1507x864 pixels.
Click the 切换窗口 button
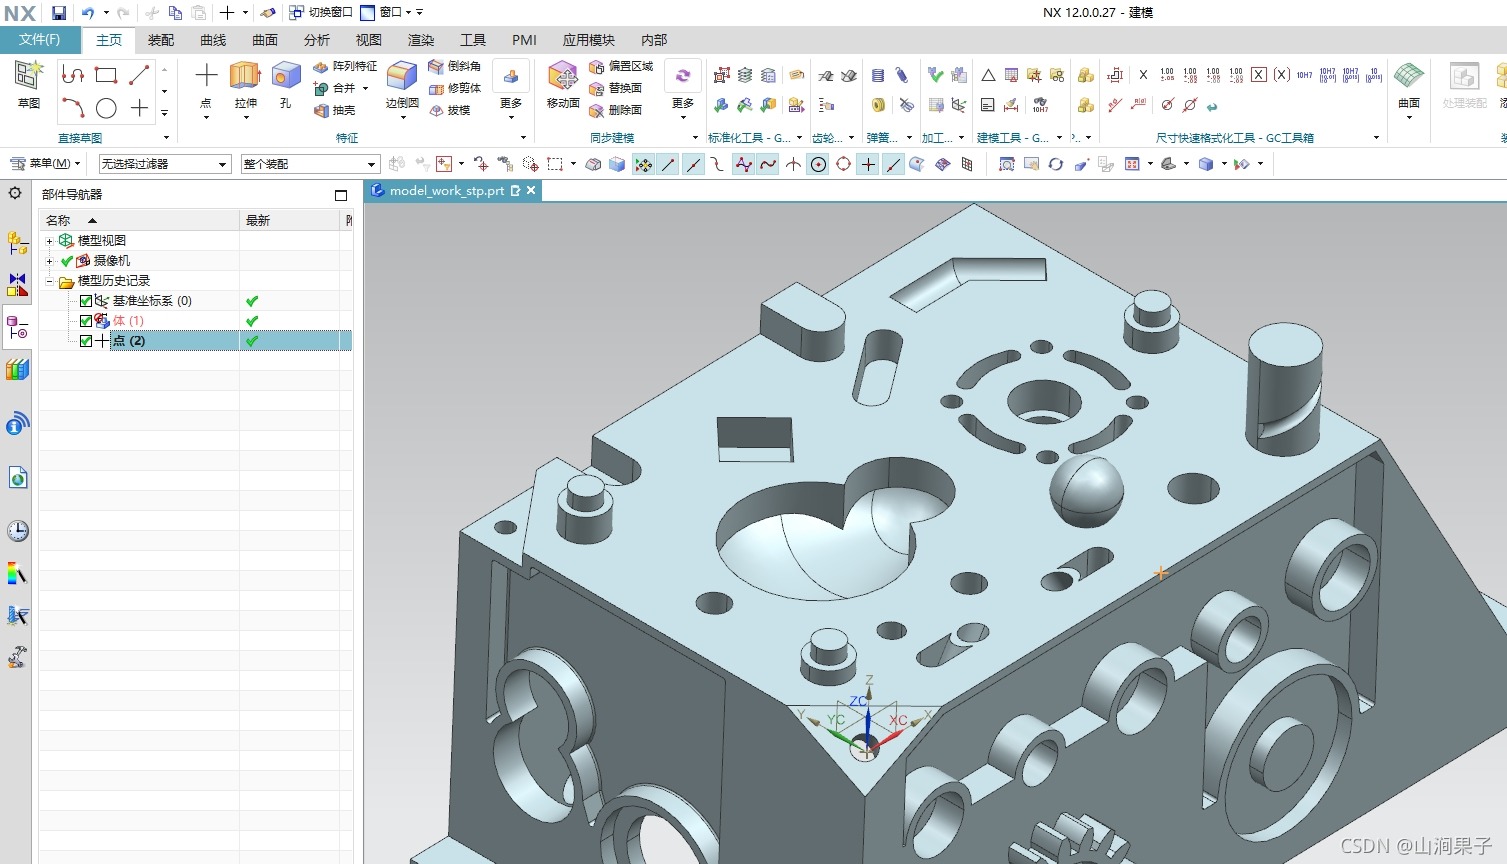[x=321, y=13]
